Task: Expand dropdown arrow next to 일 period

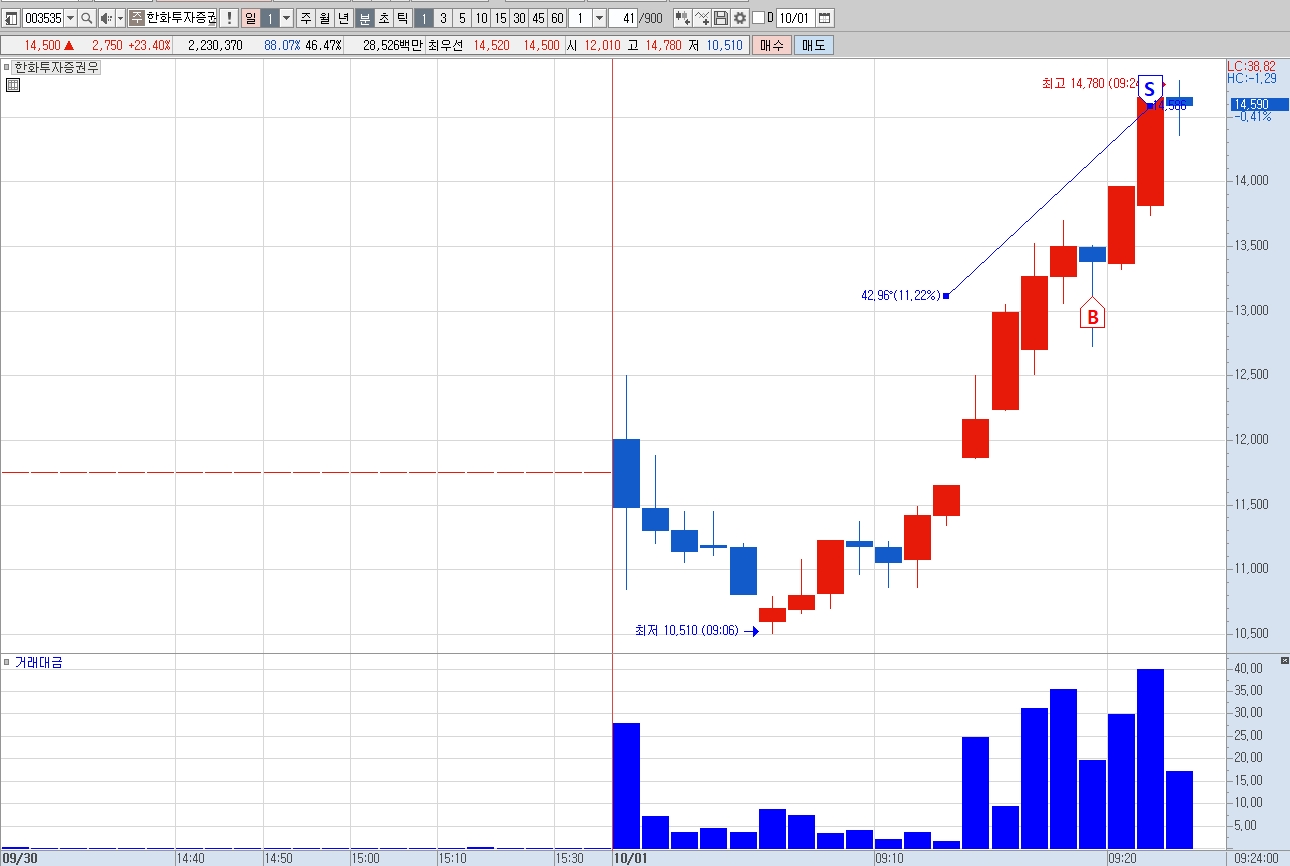Action: coord(287,18)
